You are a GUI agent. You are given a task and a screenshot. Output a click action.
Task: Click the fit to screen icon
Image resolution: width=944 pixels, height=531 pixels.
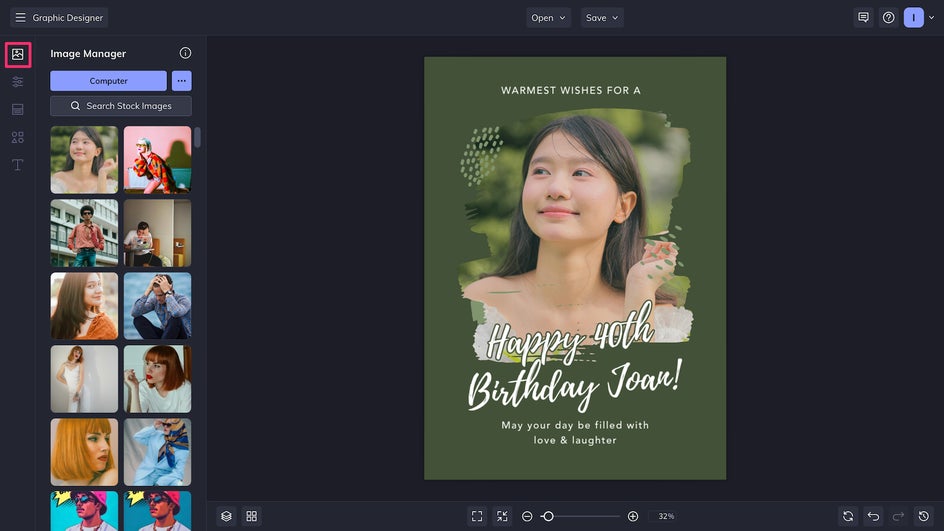(477, 516)
